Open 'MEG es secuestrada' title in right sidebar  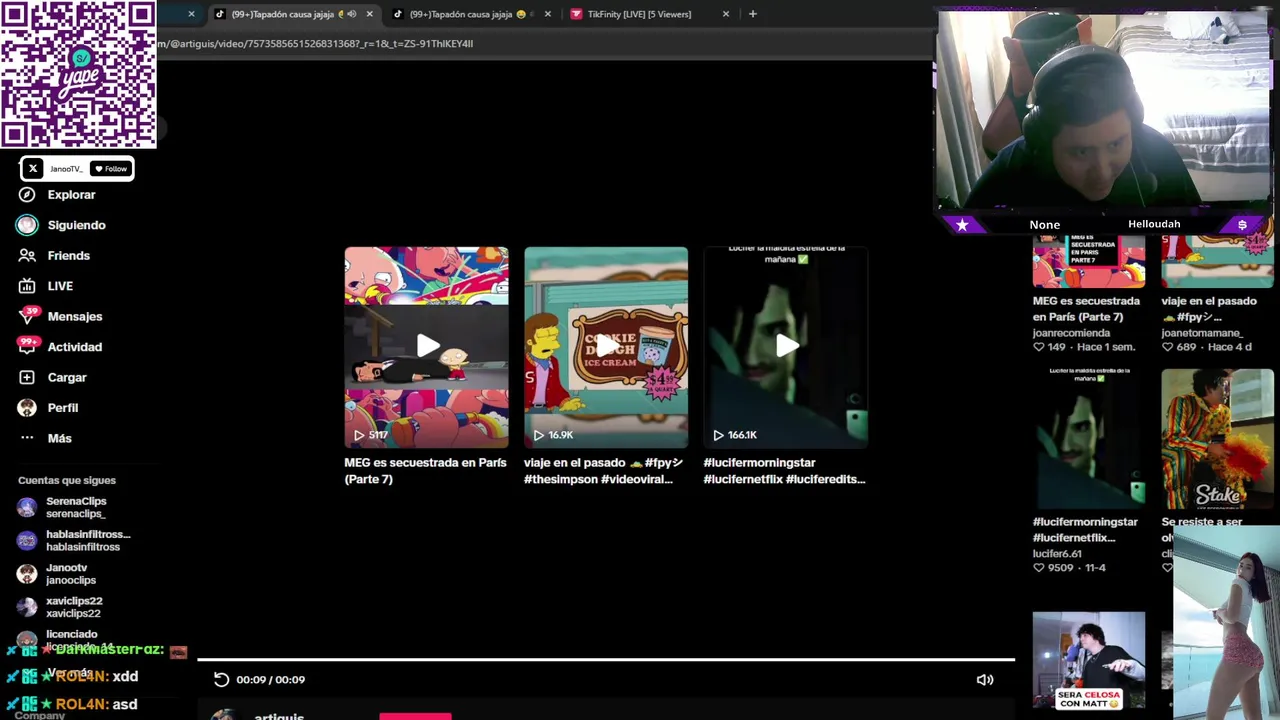[x=1086, y=309]
